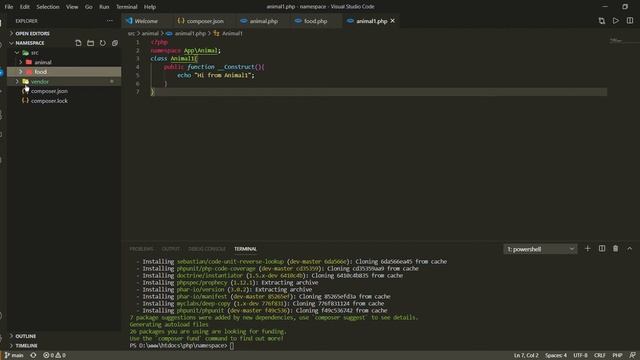Click the synchronize changes icon

pos(33,356)
